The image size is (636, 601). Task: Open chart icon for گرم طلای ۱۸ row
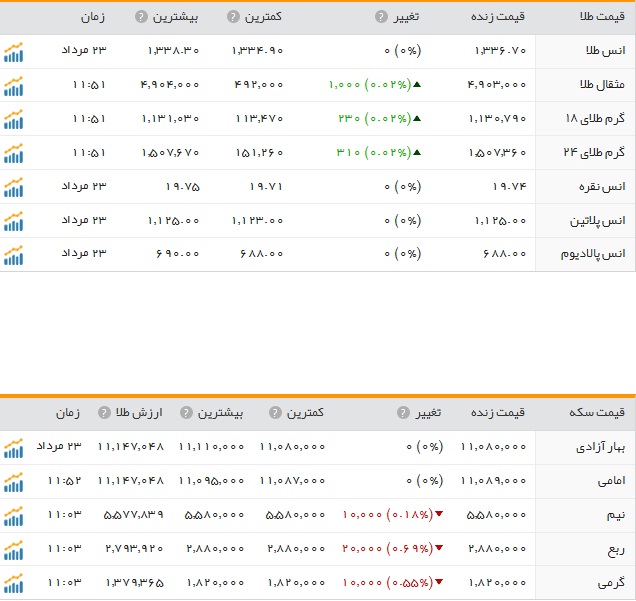tap(13, 119)
